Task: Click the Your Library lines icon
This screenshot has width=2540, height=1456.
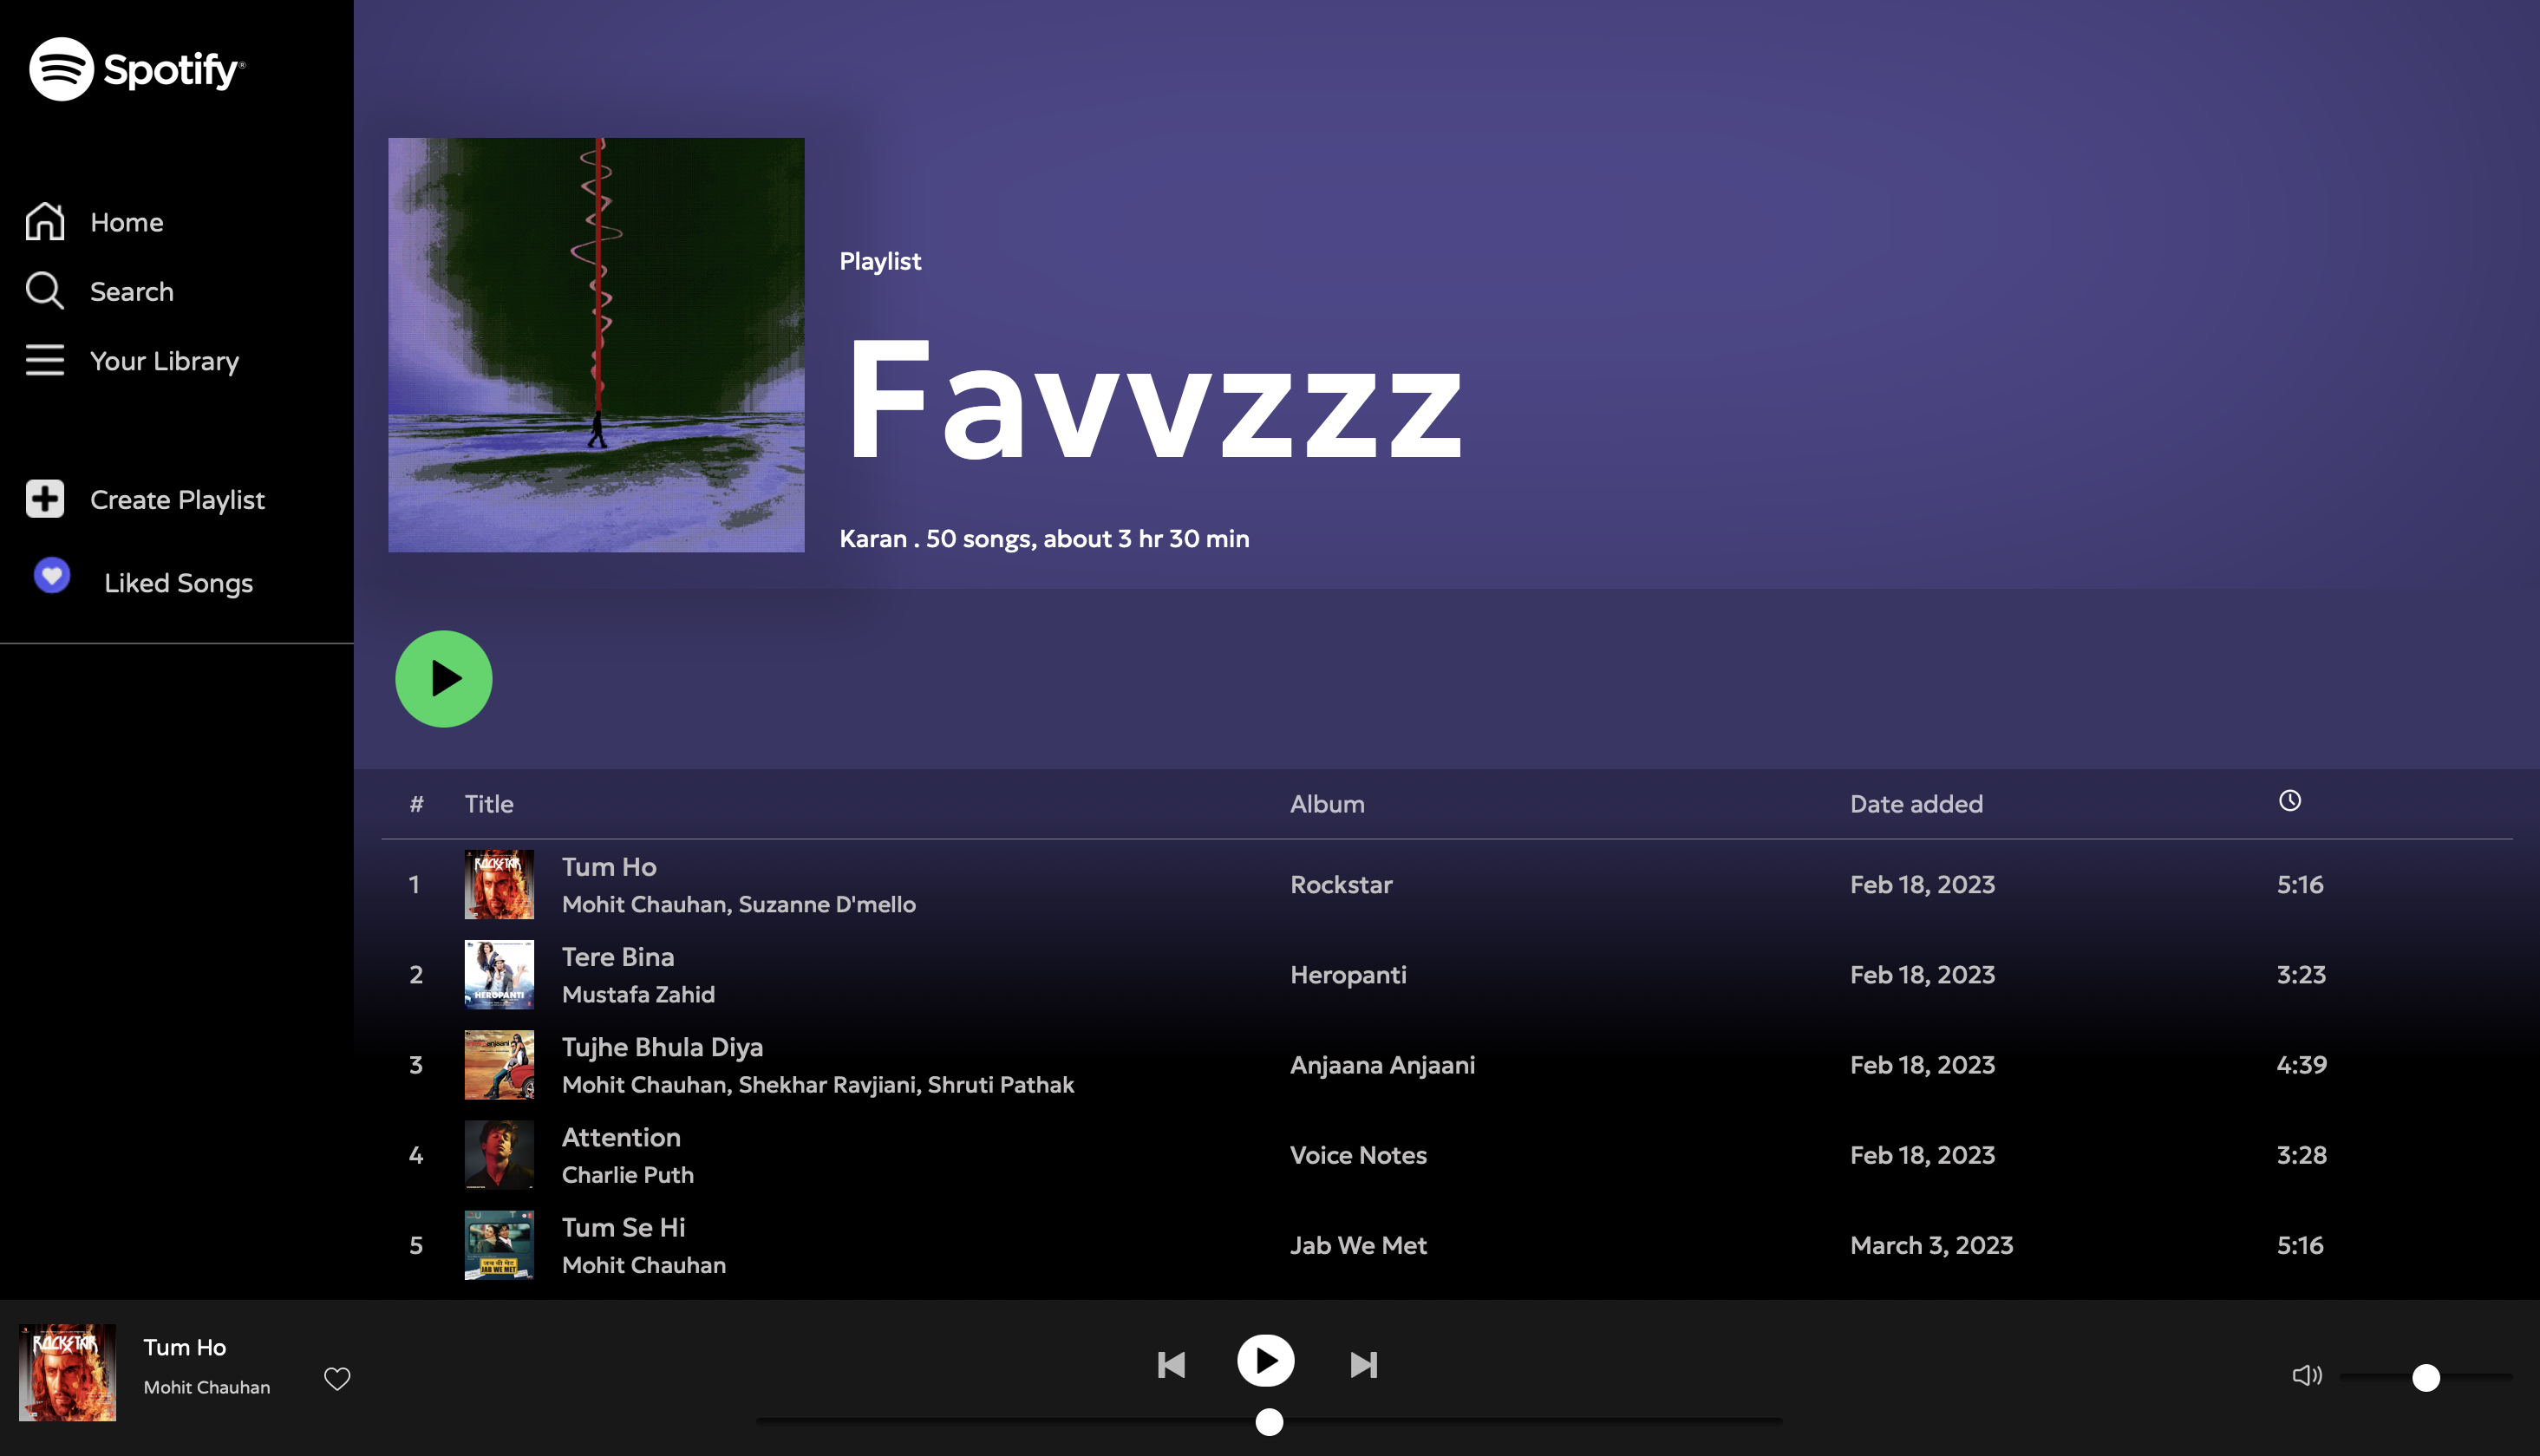Action: coord(45,360)
